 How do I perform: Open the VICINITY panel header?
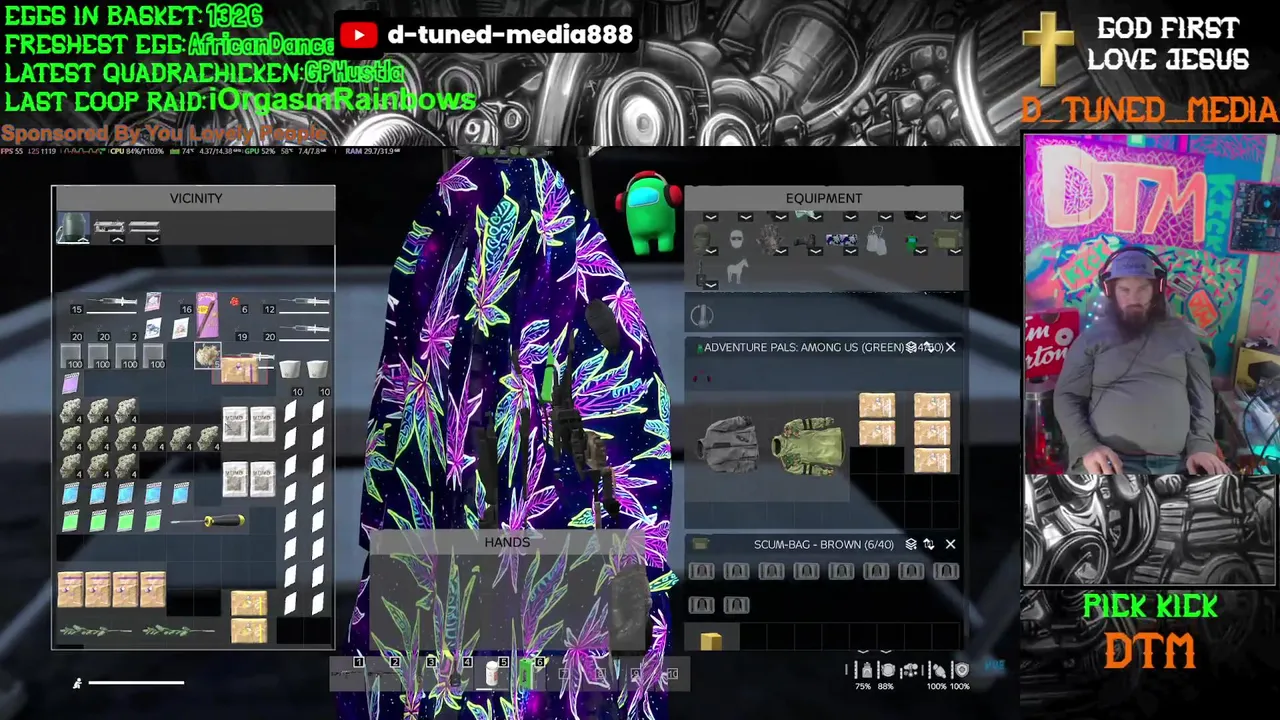[x=194, y=198]
